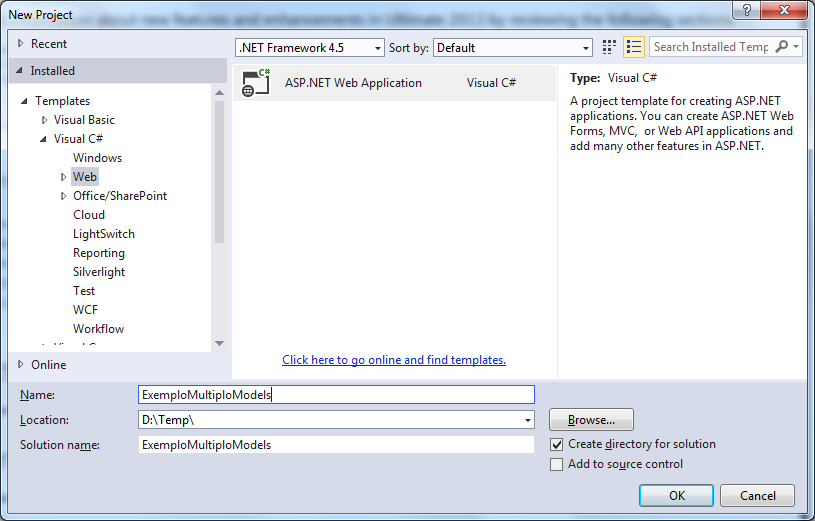This screenshot has height=521, width=815.
Task: Open the search options dropdown arrow
Action: pyautogui.click(x=796, y=47)
